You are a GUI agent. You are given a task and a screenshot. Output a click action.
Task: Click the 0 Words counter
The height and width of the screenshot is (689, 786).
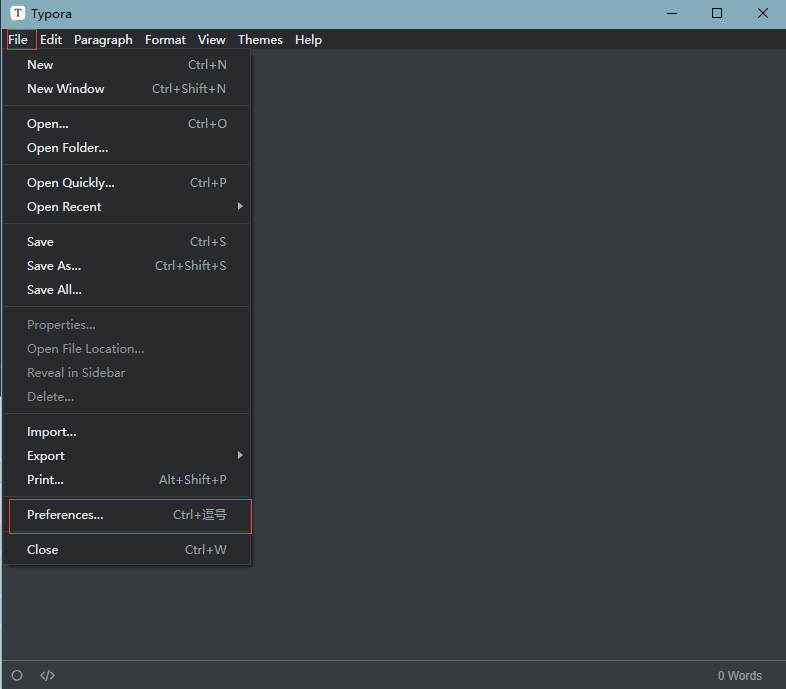739,675
